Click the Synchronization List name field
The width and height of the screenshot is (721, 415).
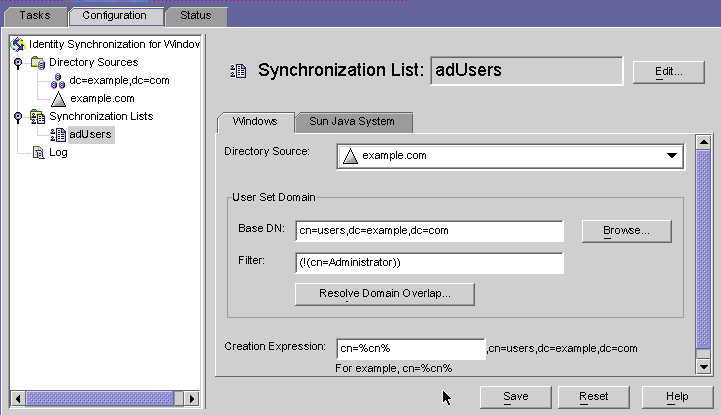tap(527, 71)
